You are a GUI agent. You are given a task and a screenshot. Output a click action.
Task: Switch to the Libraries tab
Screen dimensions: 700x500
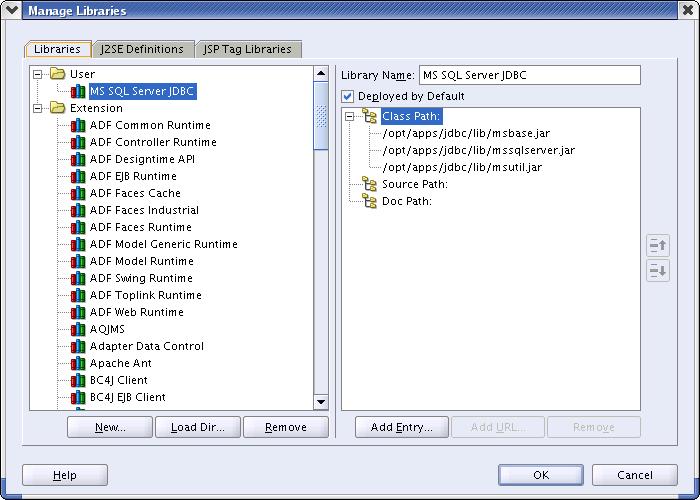tap(58, 49)
